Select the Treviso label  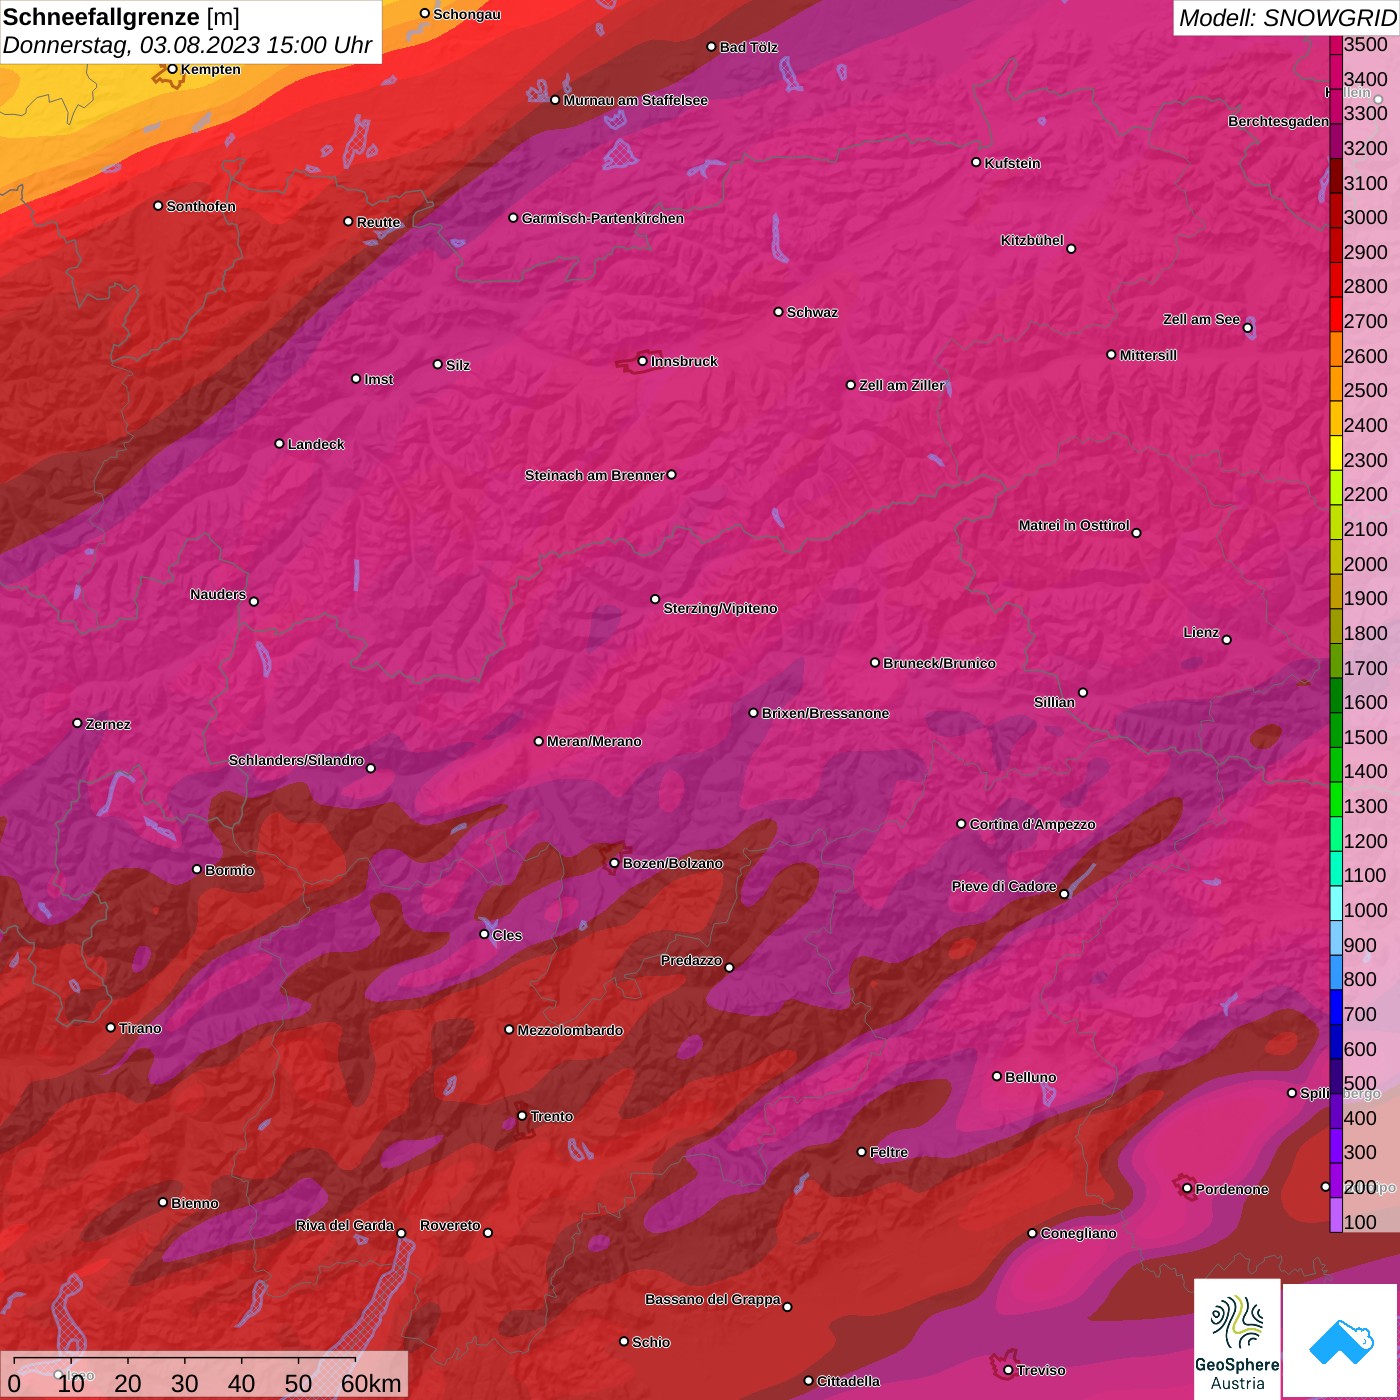[1041, 1370]
